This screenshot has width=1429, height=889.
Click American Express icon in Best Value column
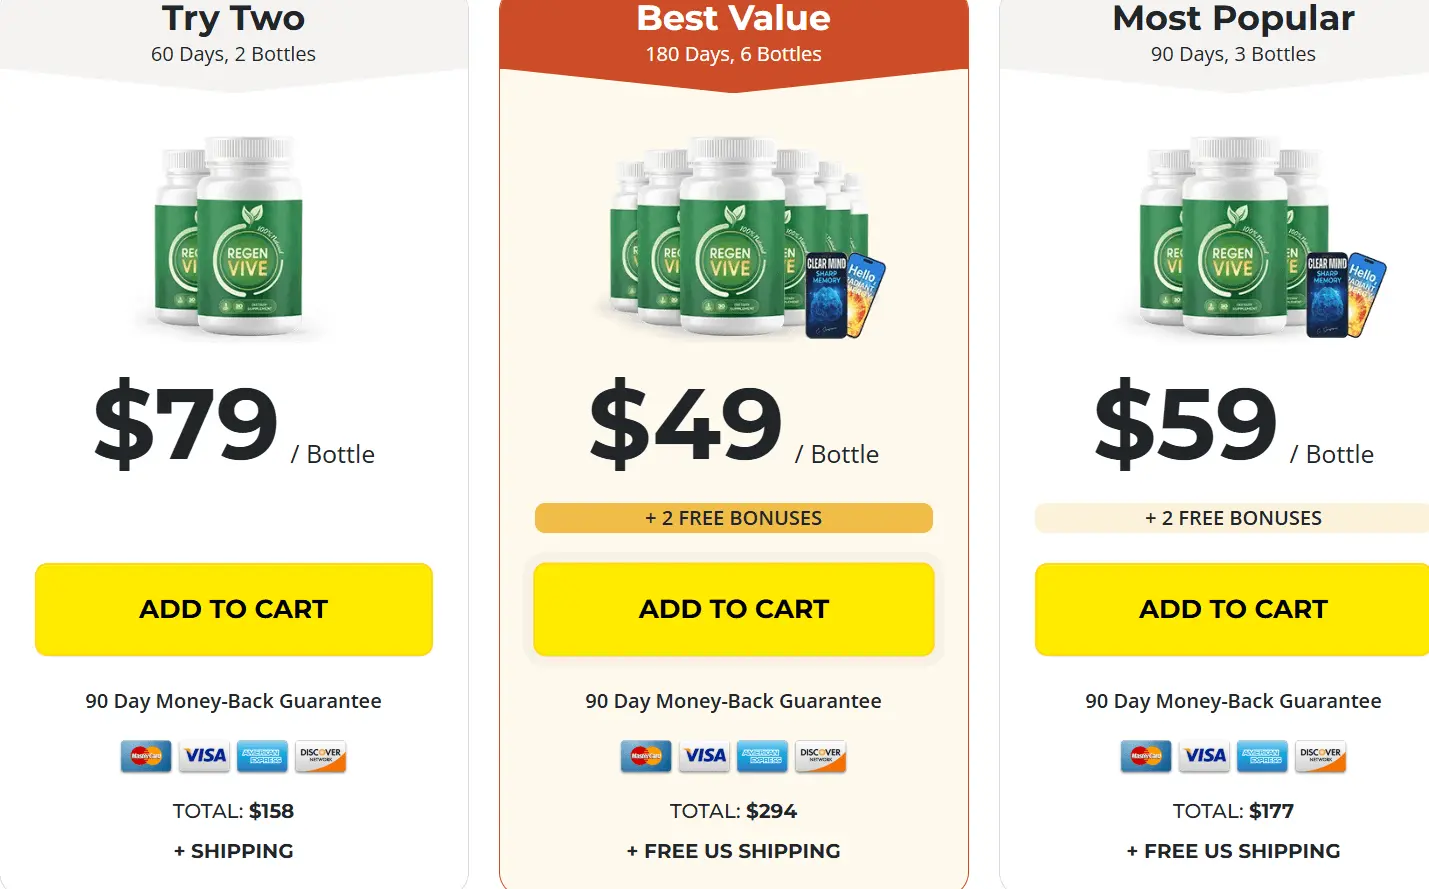[x=762, y=756]
